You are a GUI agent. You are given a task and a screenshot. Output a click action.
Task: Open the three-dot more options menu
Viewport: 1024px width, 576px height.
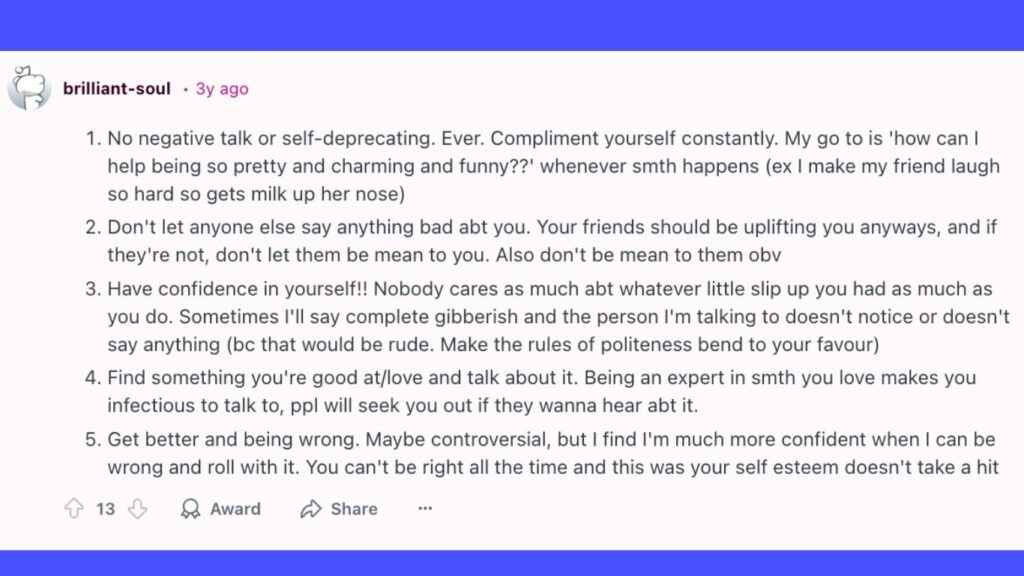tap(425, 509)
